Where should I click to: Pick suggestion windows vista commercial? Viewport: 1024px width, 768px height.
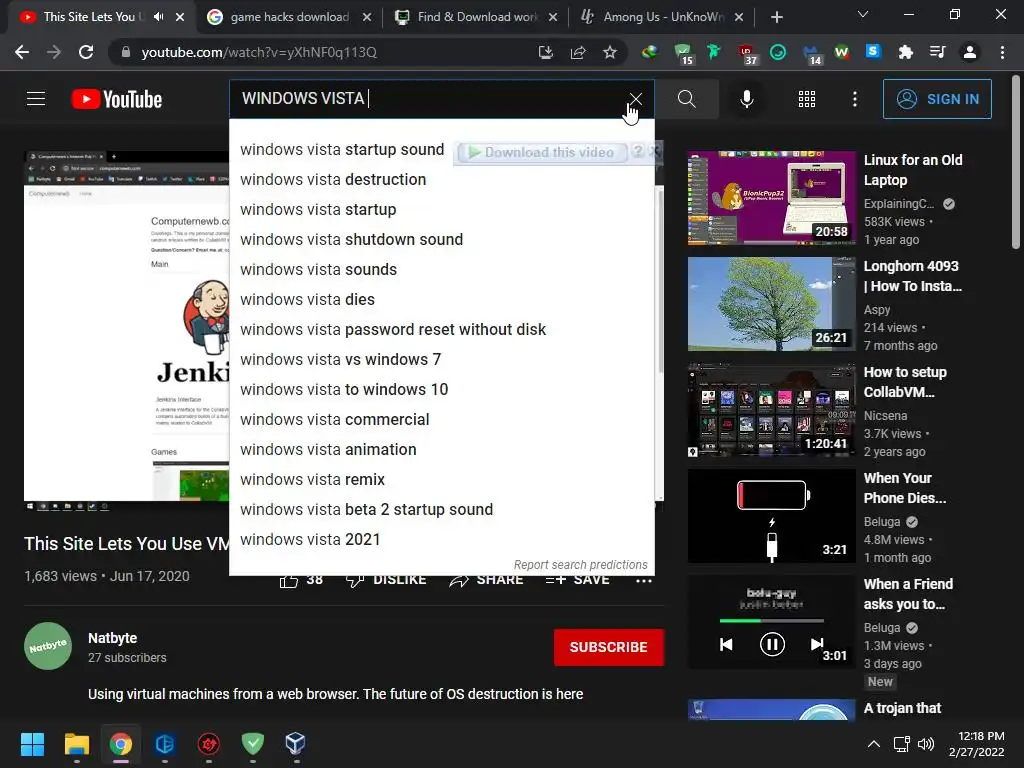pyautogui.click(x=334, y=420)
